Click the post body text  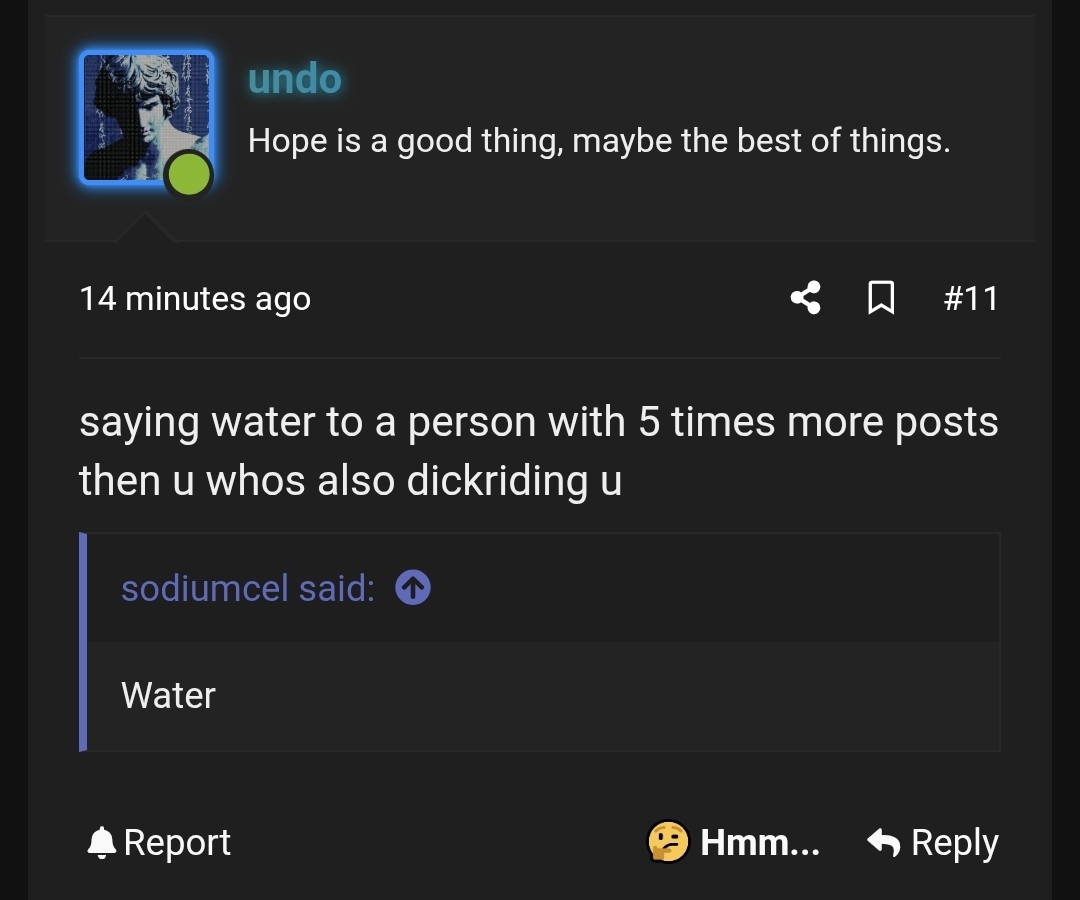(x=538, y=450)
